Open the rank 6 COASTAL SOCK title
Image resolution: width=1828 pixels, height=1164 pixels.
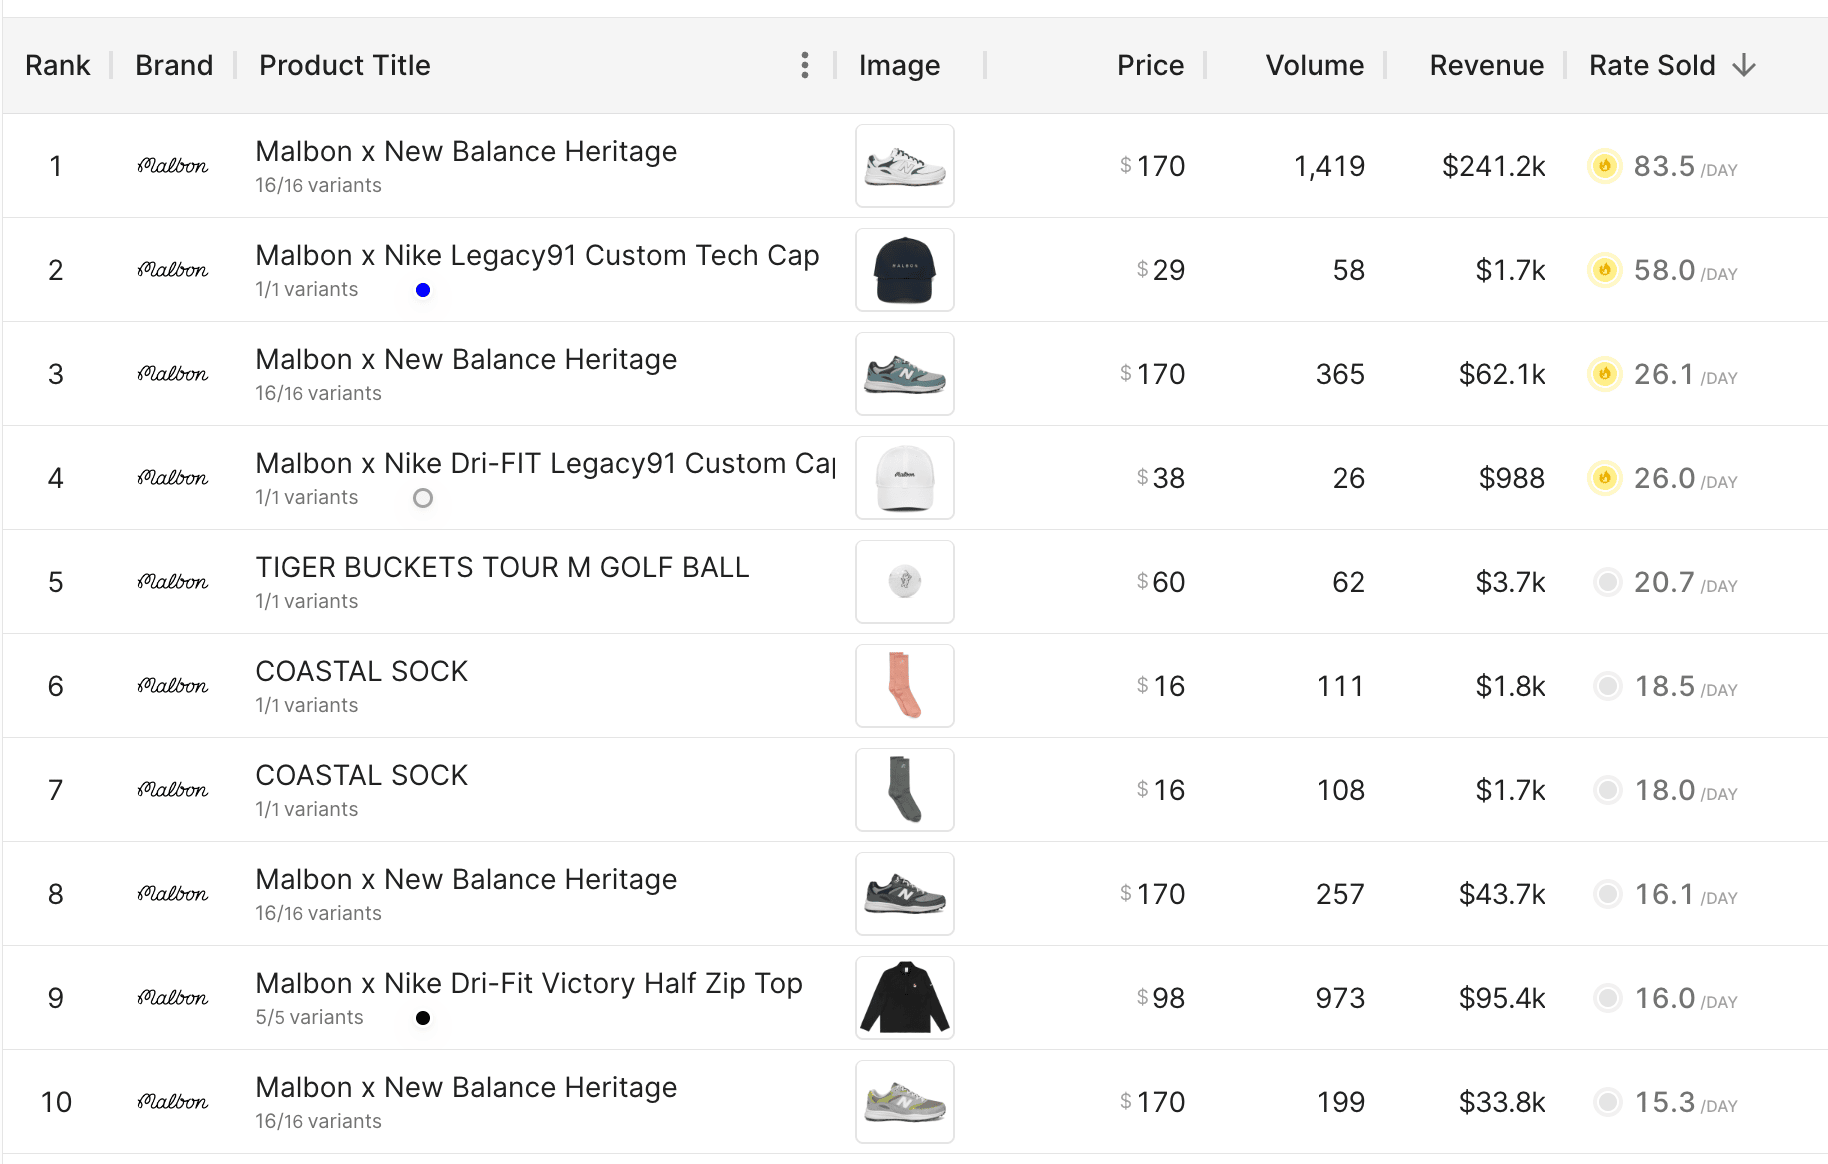click(362, 672)
